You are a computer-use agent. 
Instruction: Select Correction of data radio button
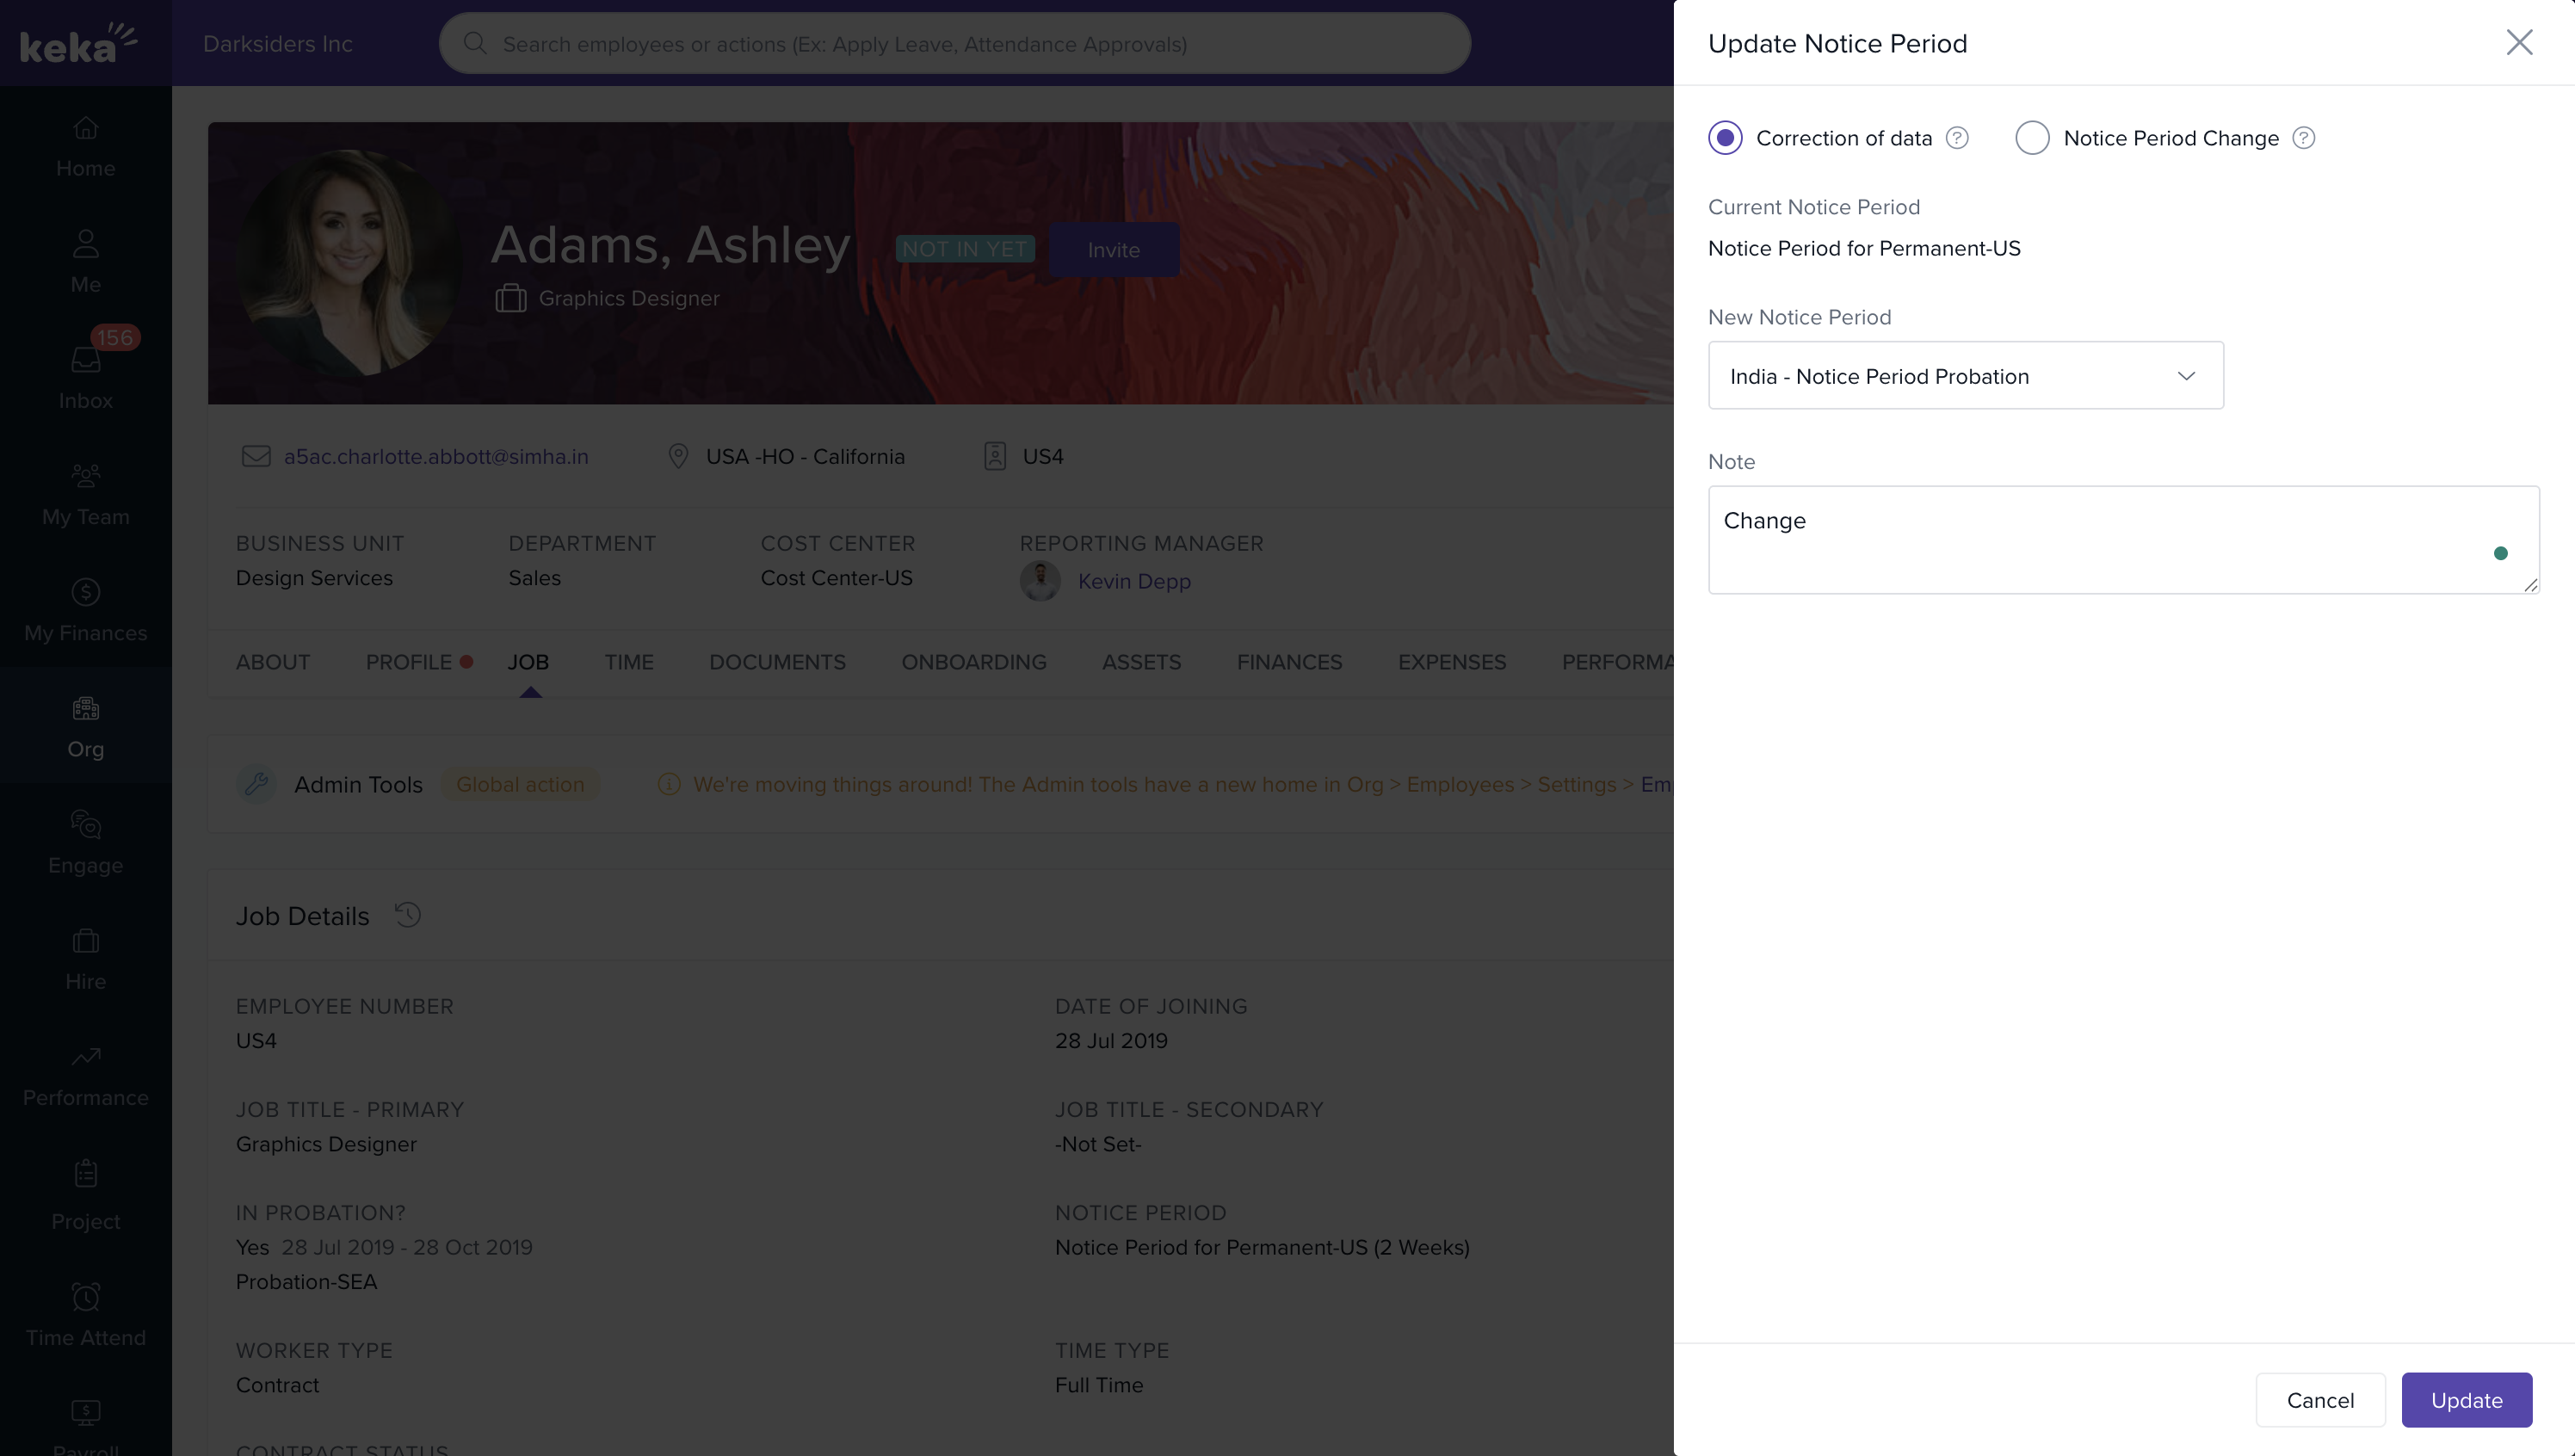point(1725,138)
